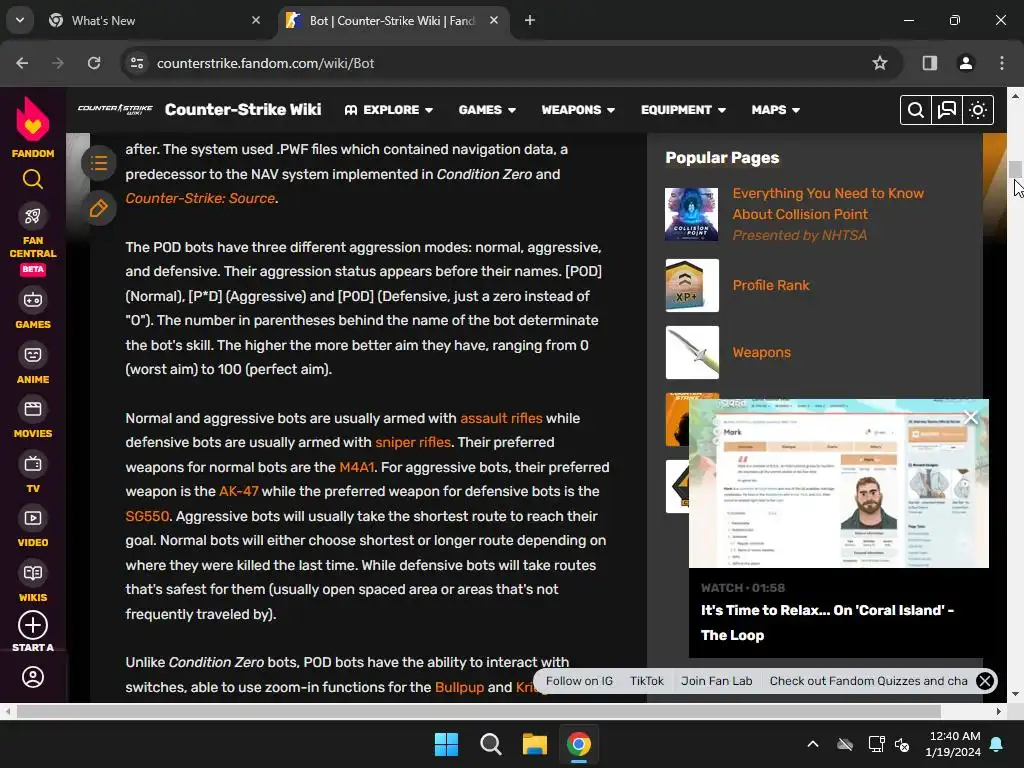Open the sniper rifles link
The width and height of the screenshot is (1024, 768).
coord(413,442)
